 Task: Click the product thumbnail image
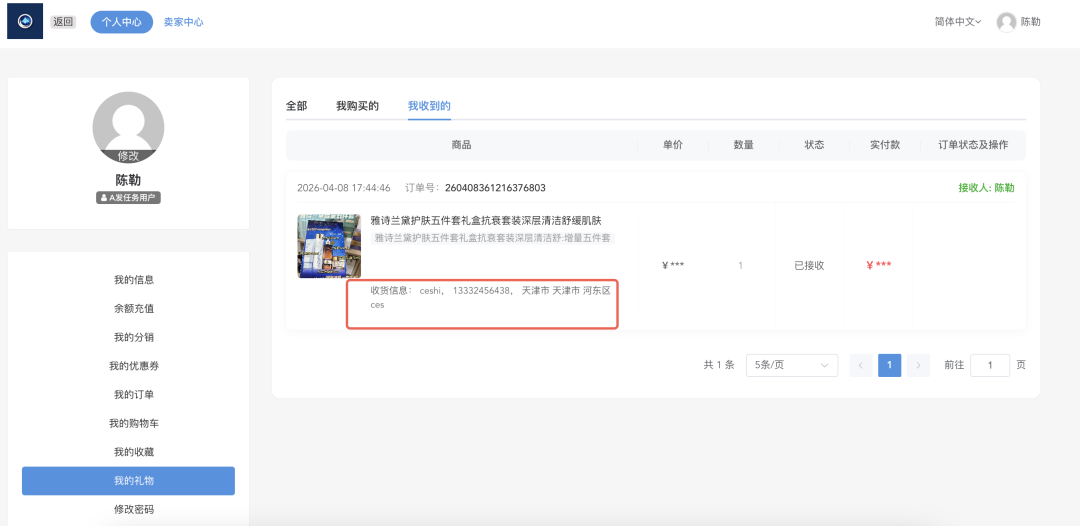tap(329, 246)
